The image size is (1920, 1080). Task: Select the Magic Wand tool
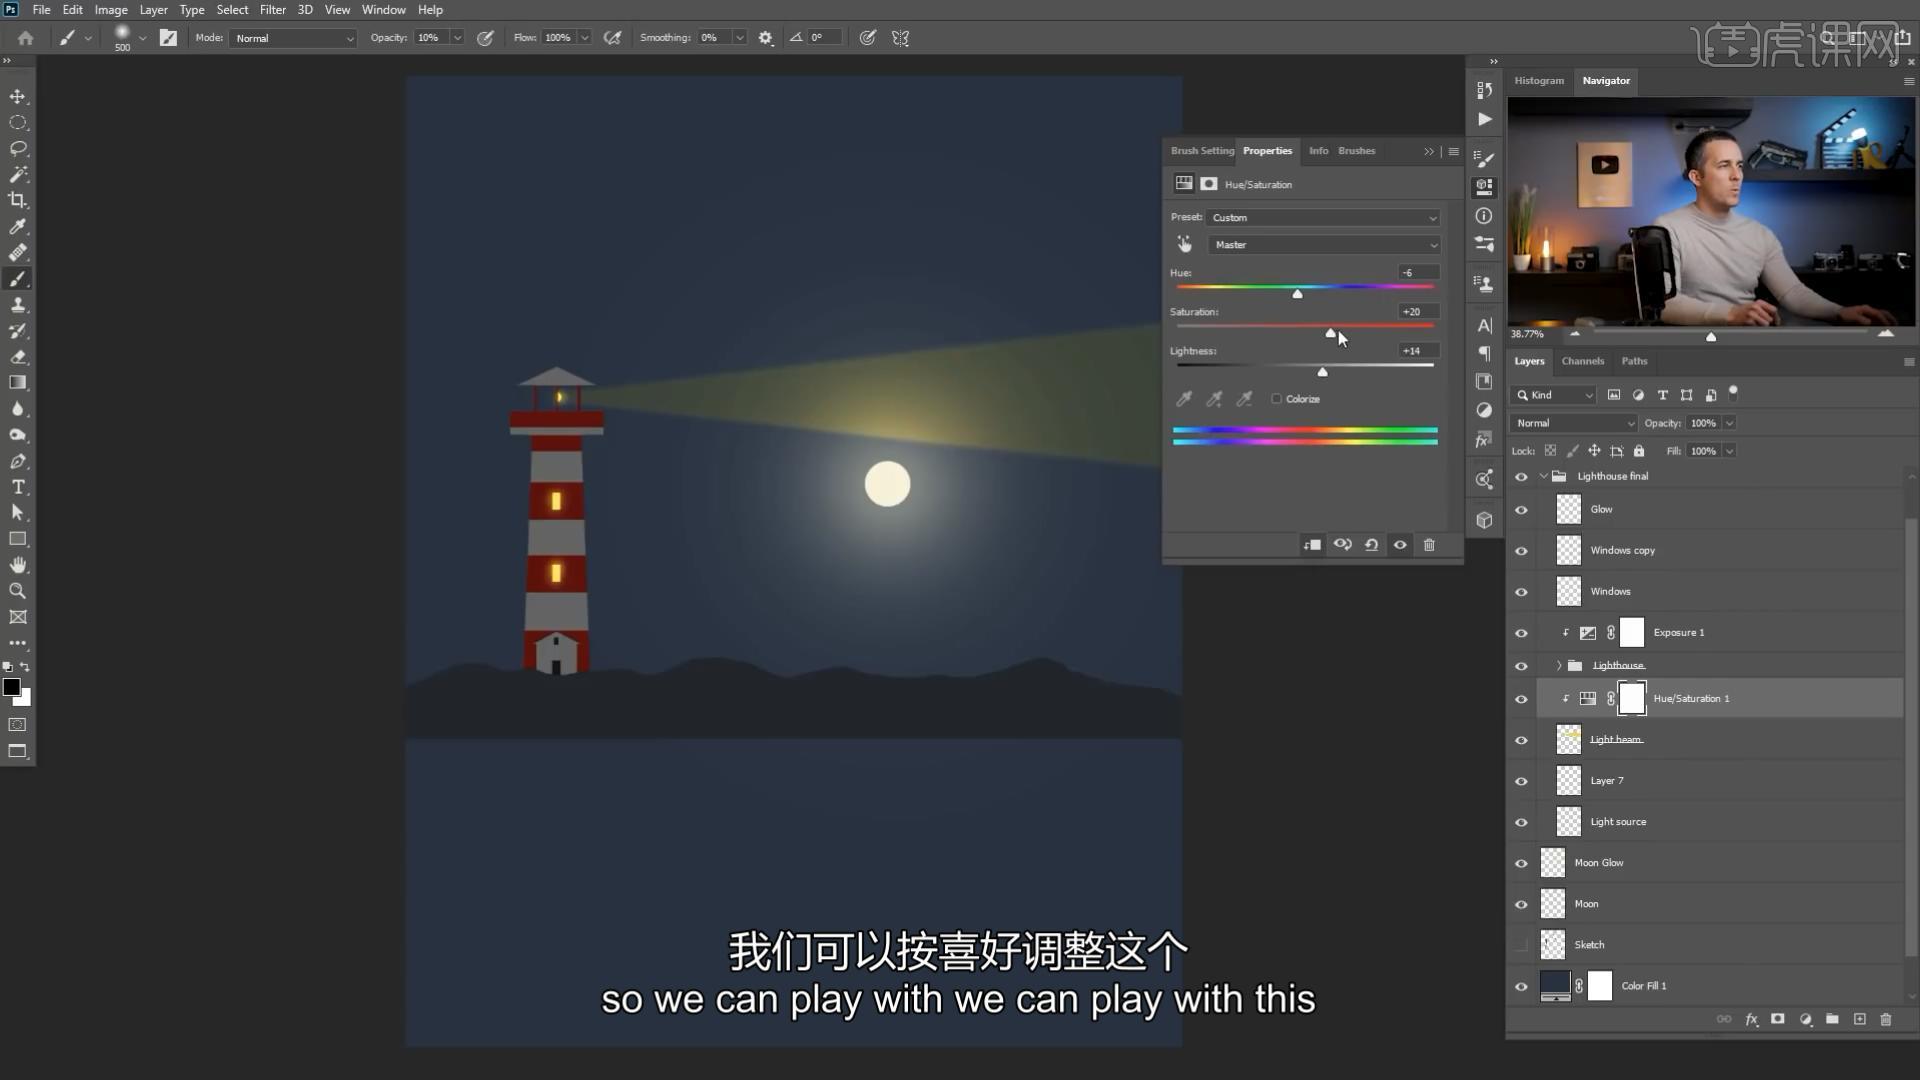click(18, 174)
